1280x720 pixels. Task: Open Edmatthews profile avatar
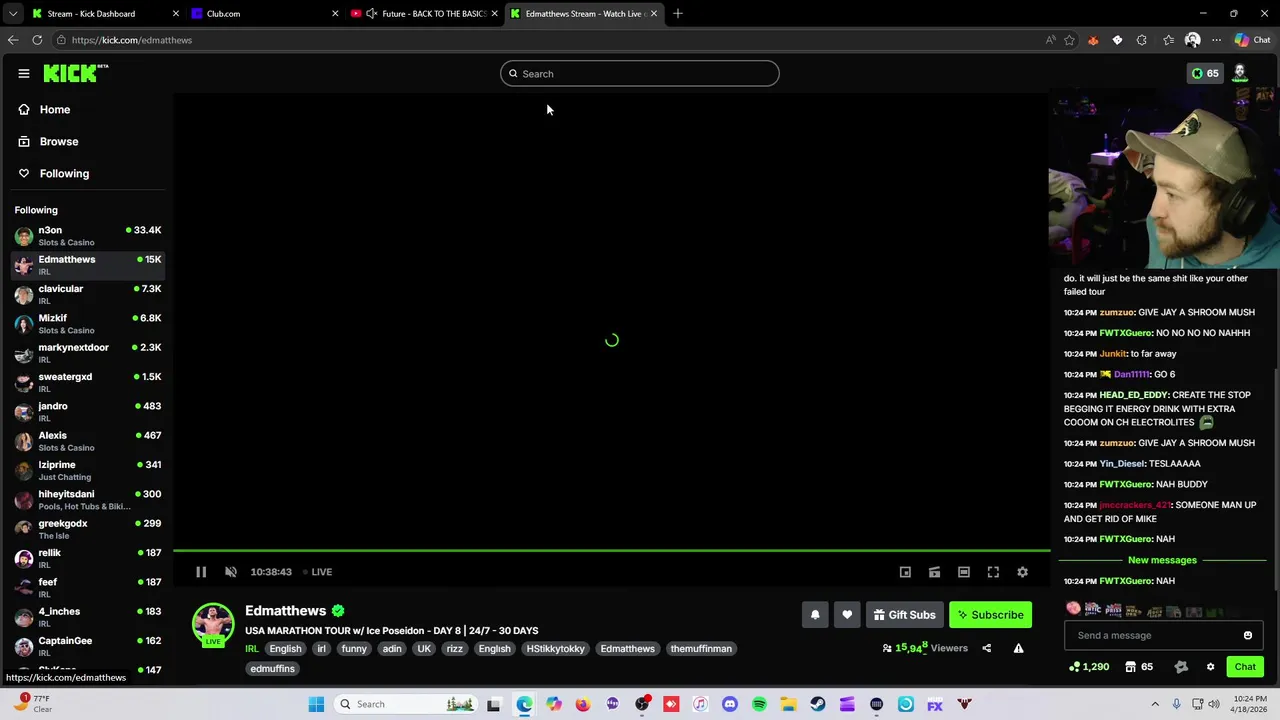(213, 624)
